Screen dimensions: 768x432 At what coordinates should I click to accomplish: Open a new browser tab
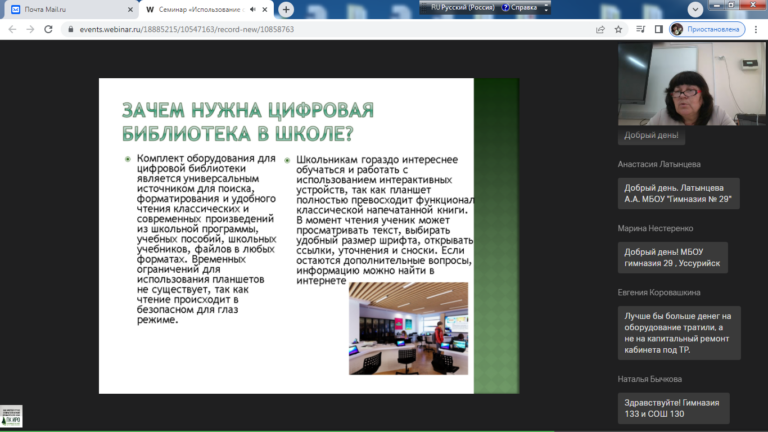[x=286, y=9]
